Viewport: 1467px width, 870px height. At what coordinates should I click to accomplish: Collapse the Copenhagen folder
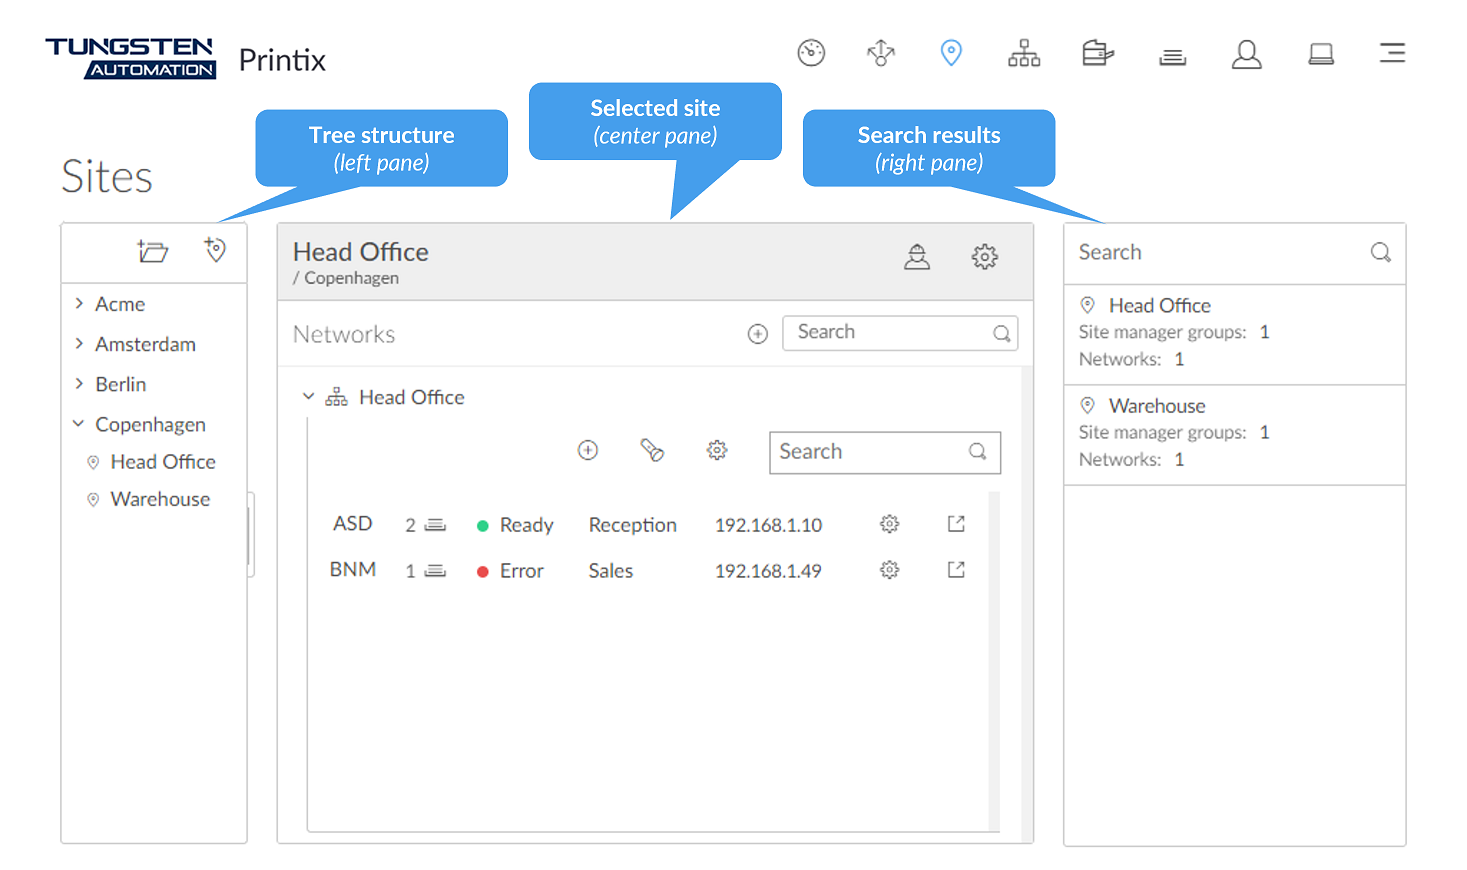pos(79,424)
